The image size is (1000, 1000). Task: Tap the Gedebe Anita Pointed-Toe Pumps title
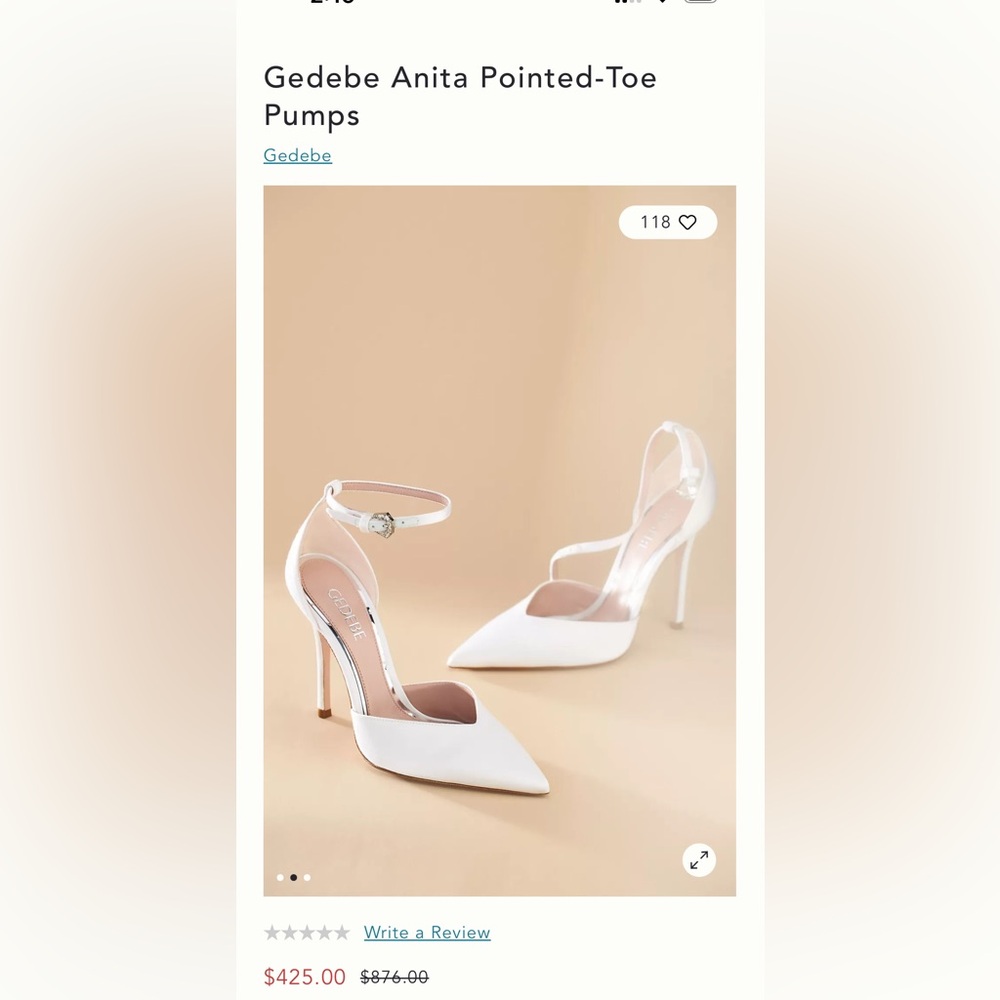coord(460,96)
